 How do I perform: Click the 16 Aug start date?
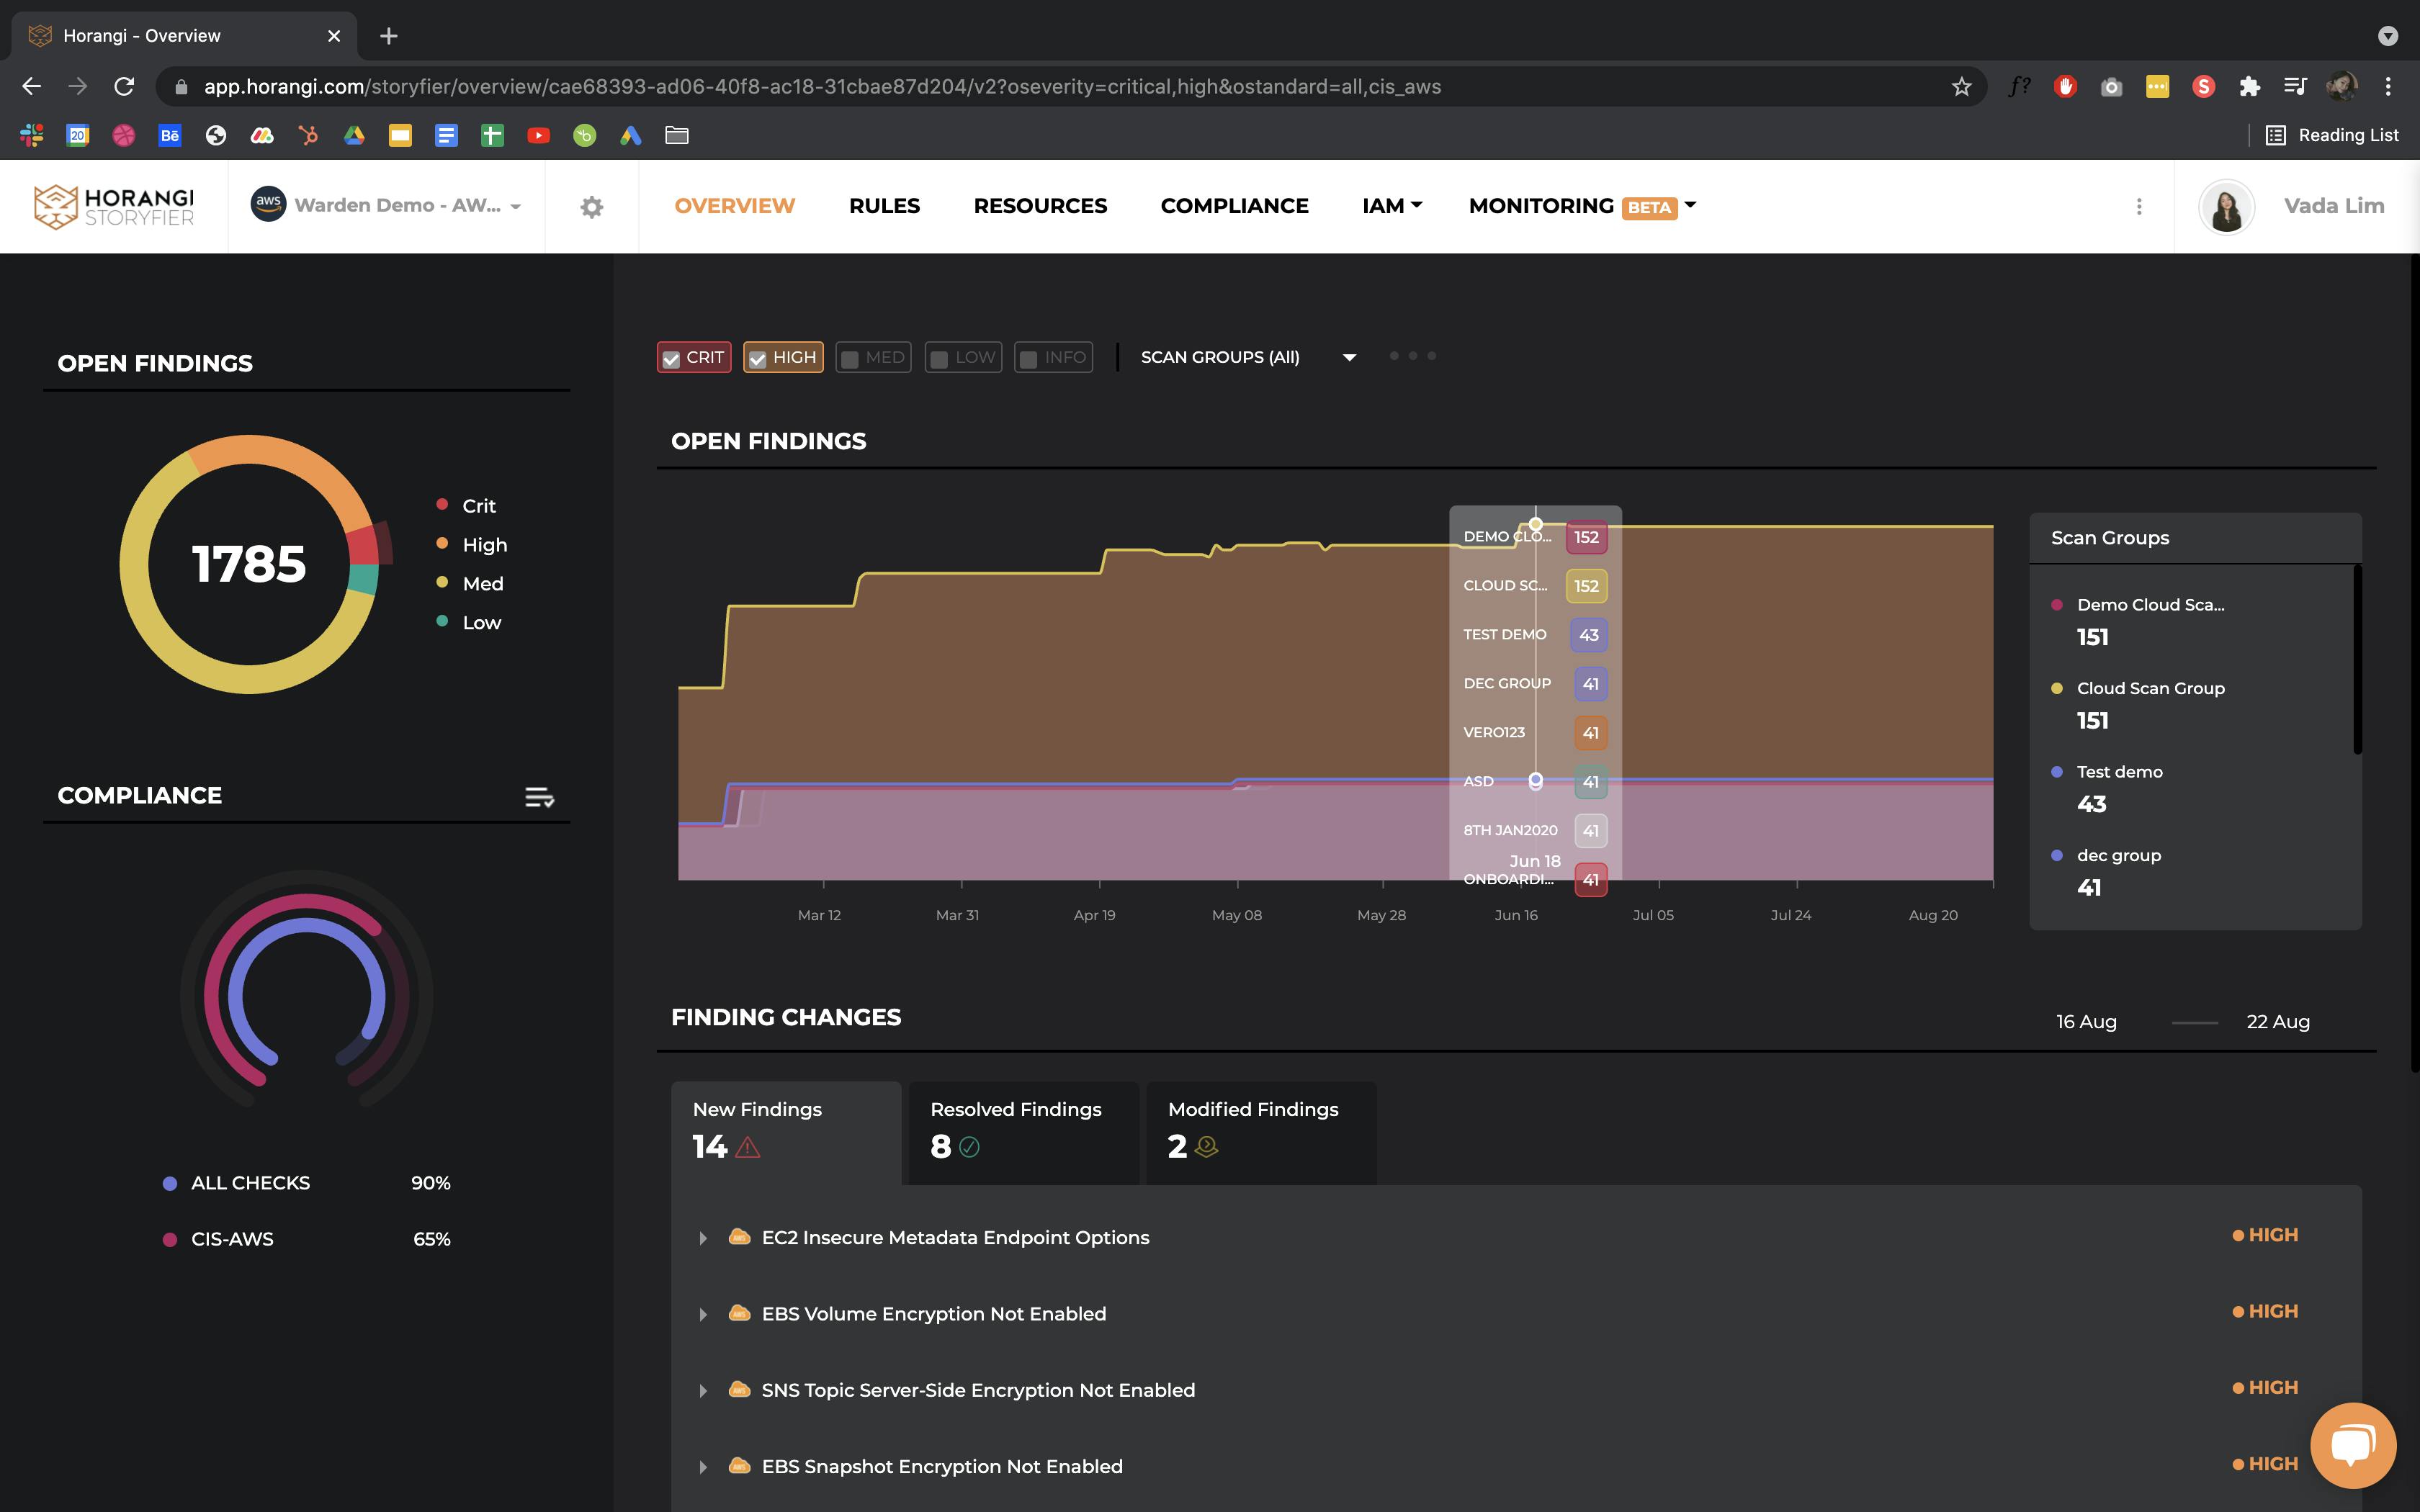[x=2086, y=1022]
